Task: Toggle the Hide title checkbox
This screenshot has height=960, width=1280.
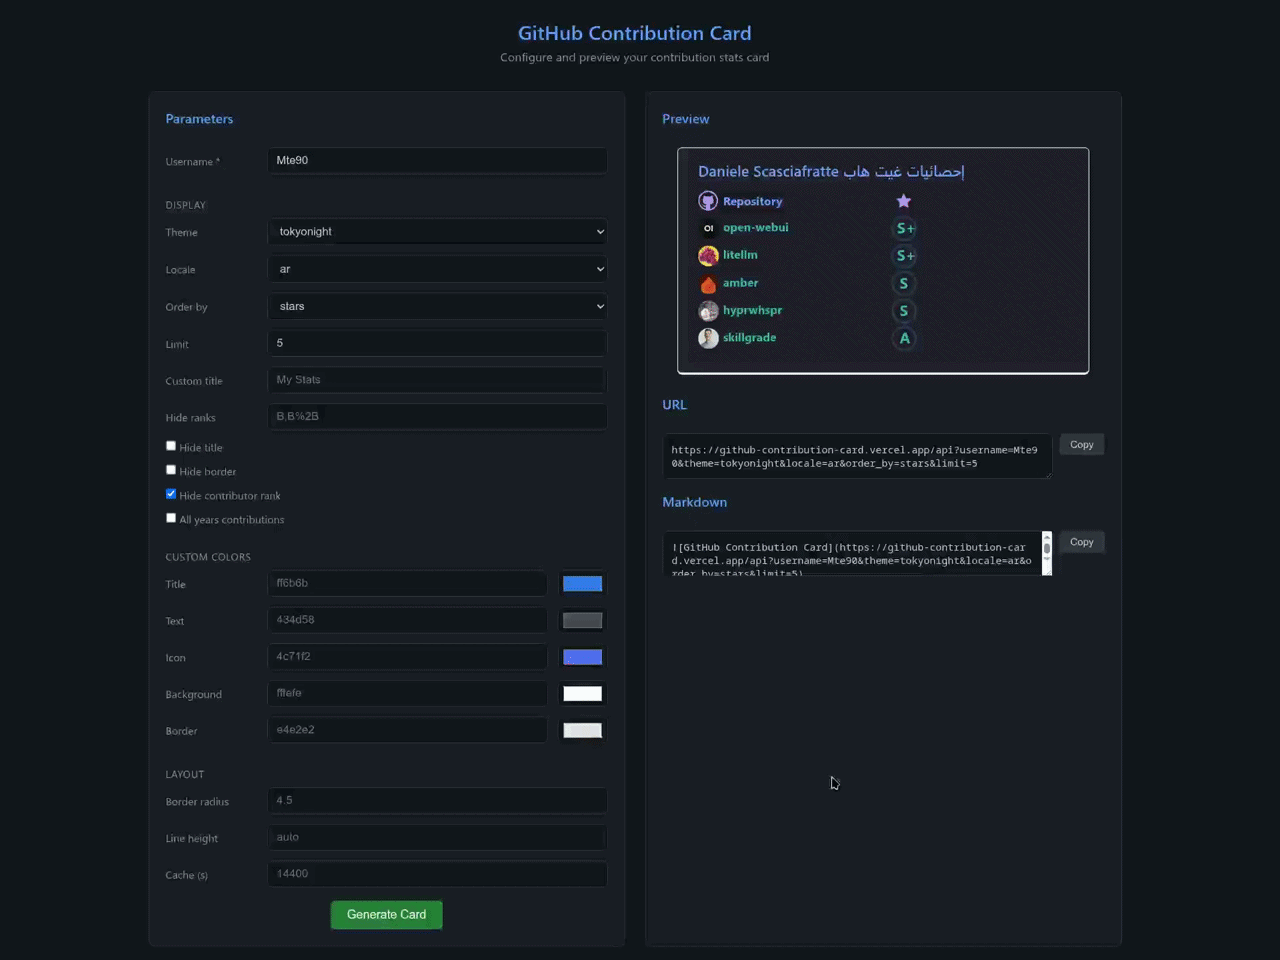Action: [171, 446]
